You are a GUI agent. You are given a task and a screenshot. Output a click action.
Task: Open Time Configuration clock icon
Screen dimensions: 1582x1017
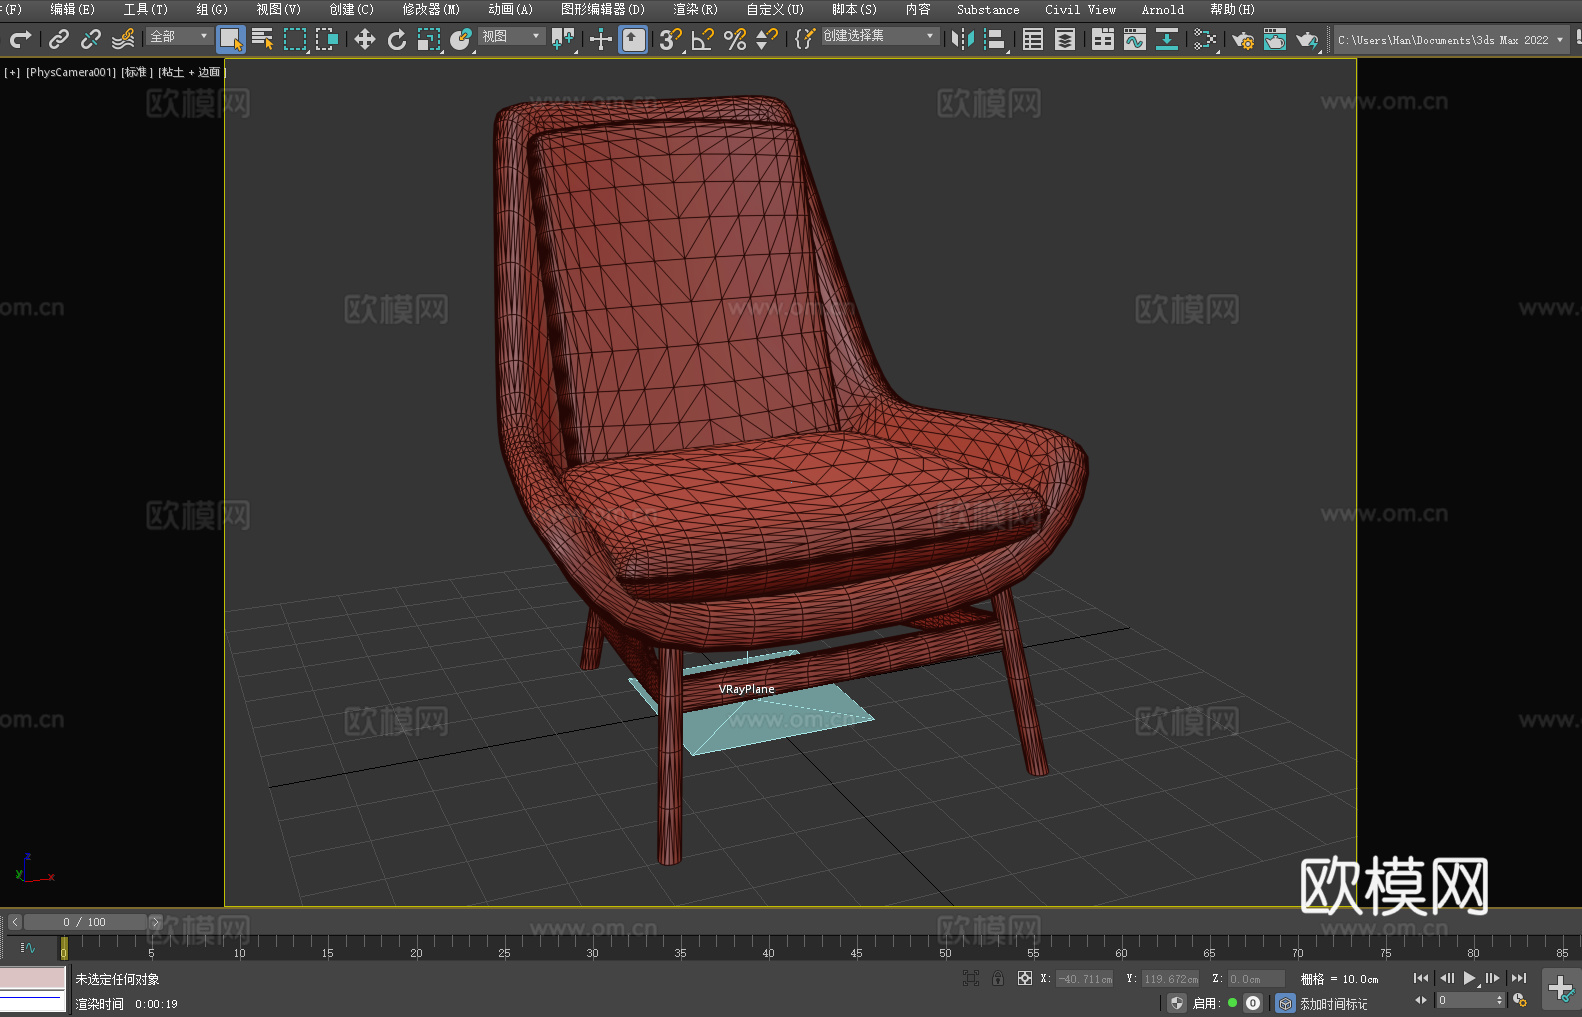coord(1520,1000)
